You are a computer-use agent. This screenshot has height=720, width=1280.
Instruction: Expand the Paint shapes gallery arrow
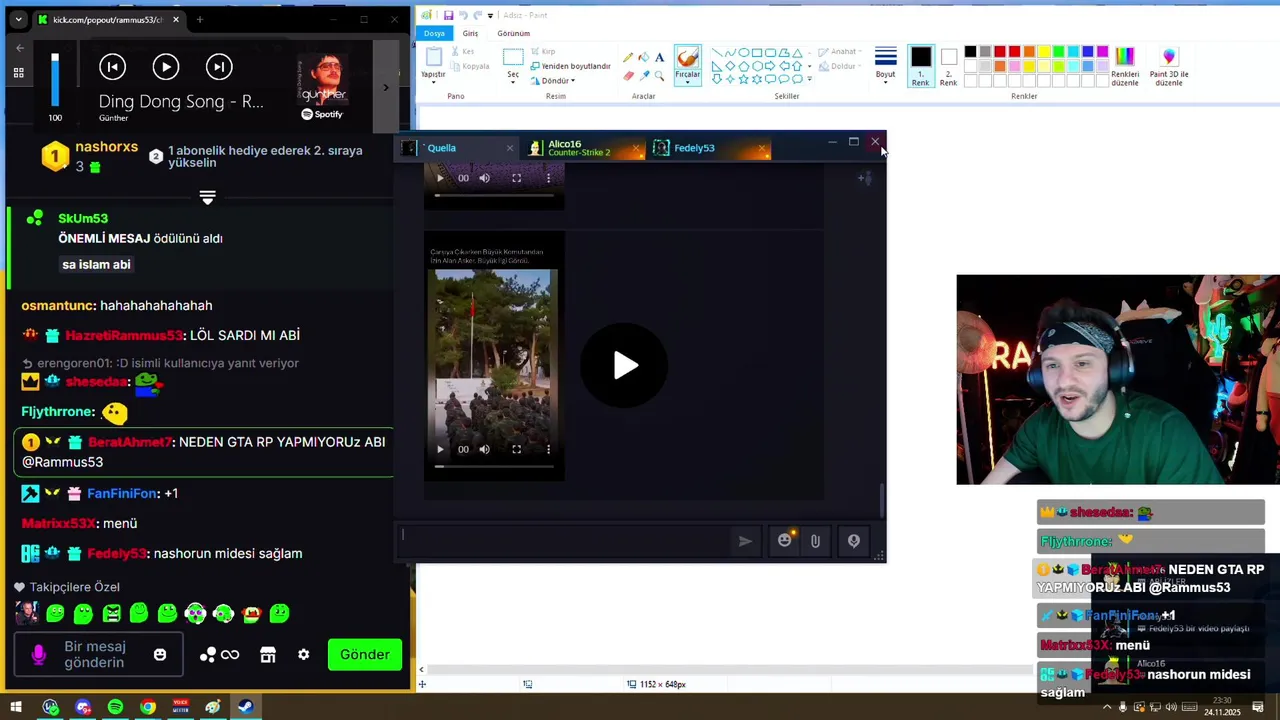point(809,79)
